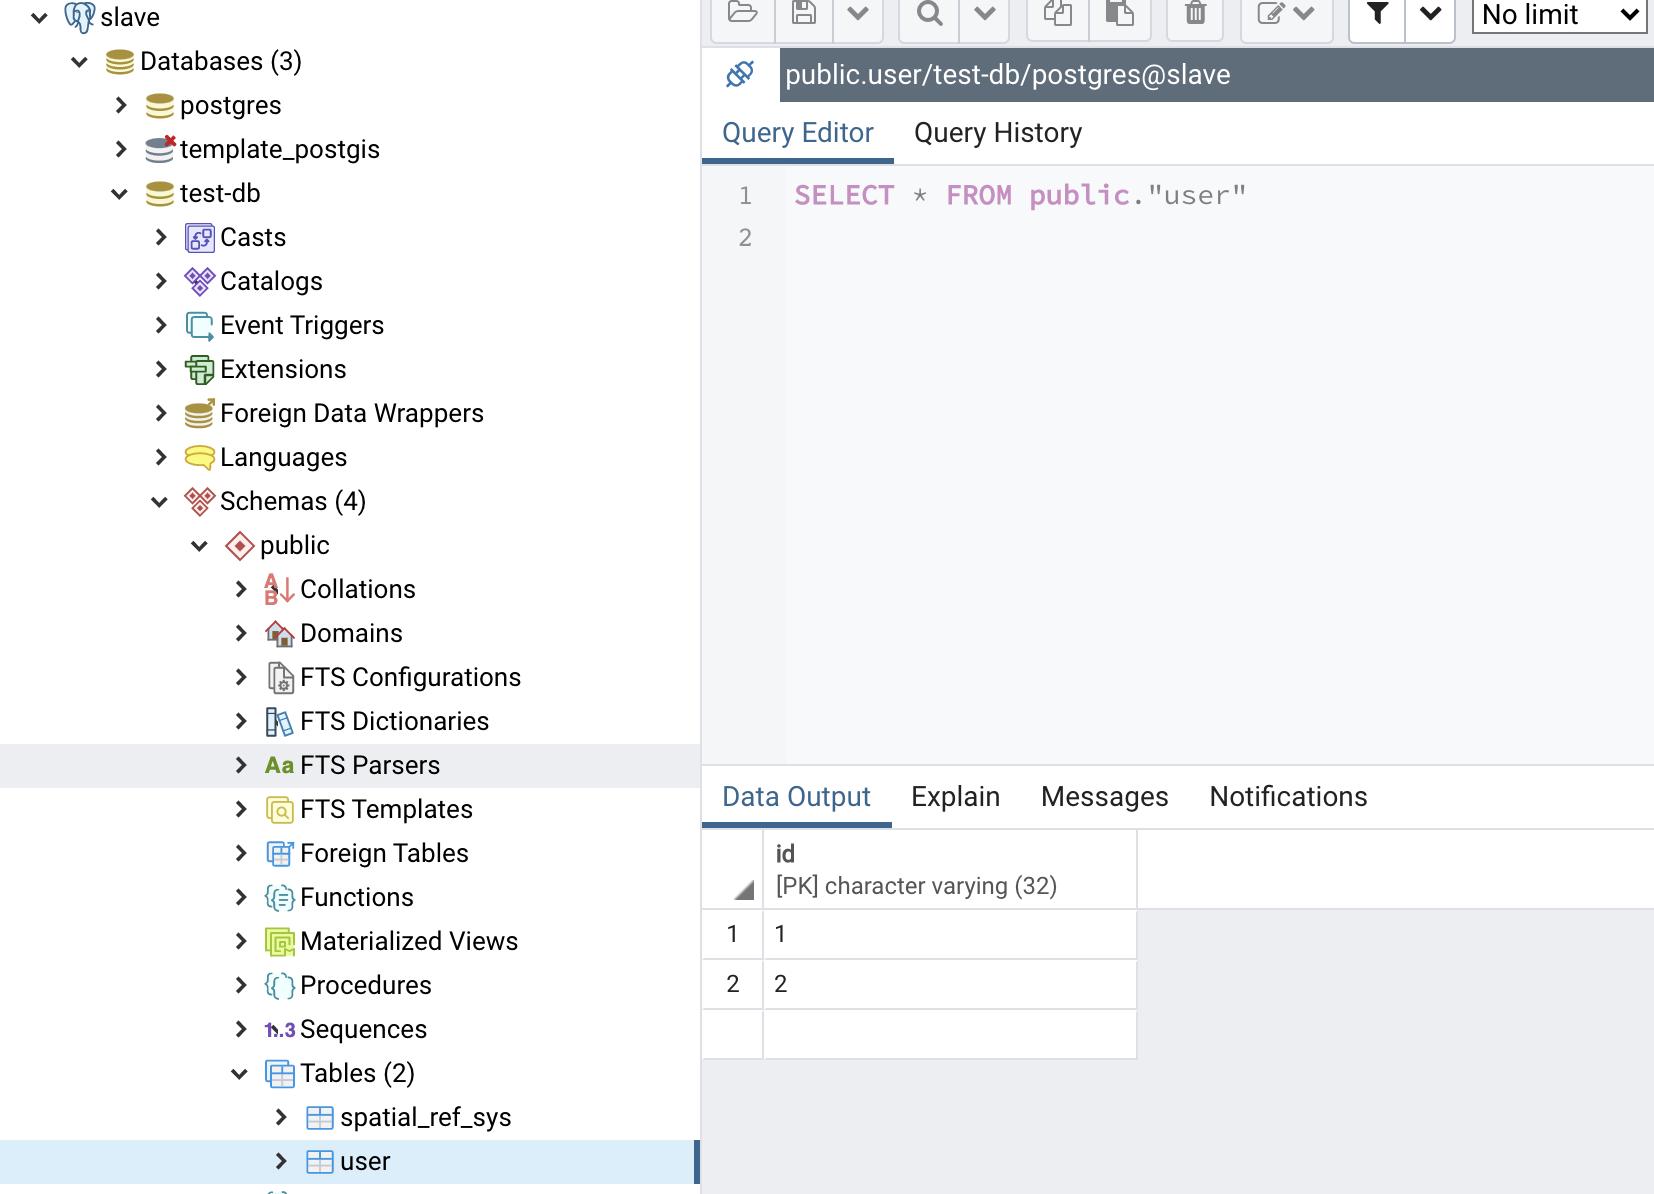Click the Sequences 1..3 icon

279,1029
